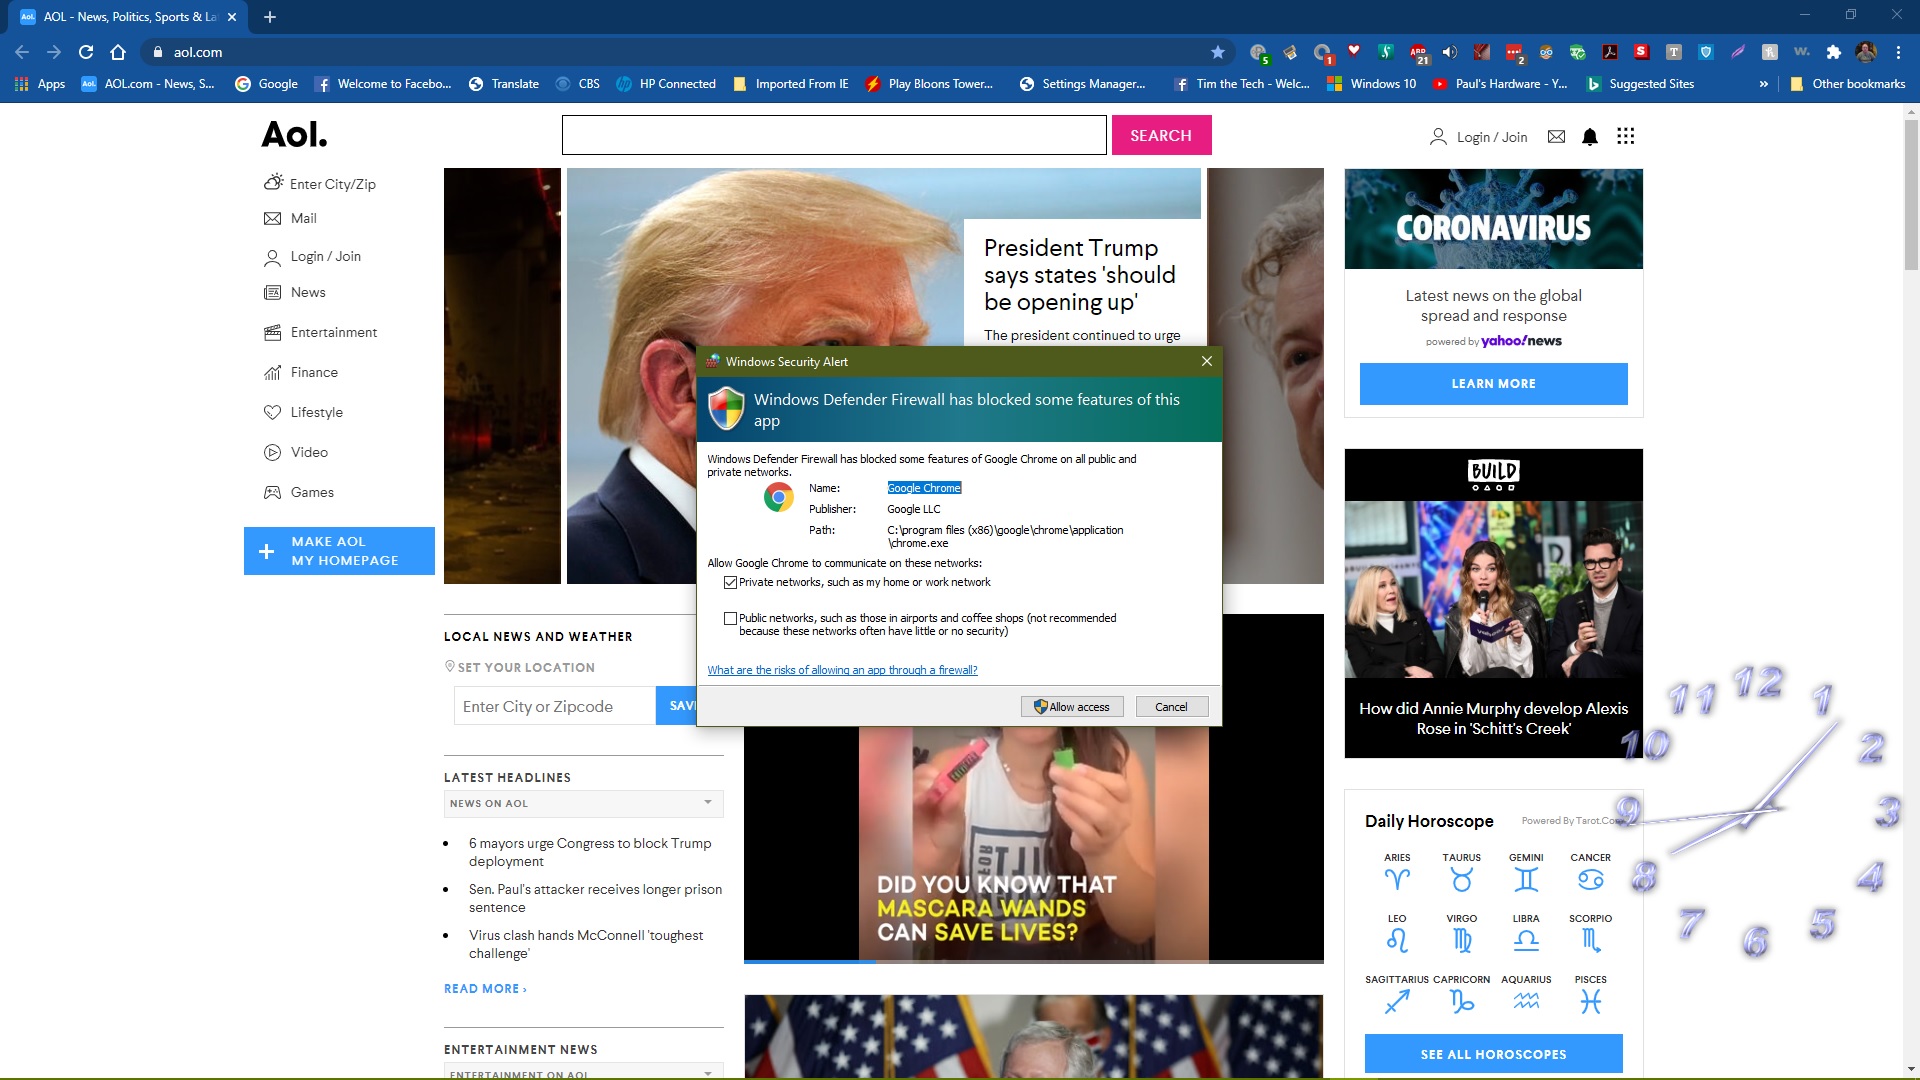Click Login / Join in the AOL header
1920x1080 pixels.
coord(1478,137)
